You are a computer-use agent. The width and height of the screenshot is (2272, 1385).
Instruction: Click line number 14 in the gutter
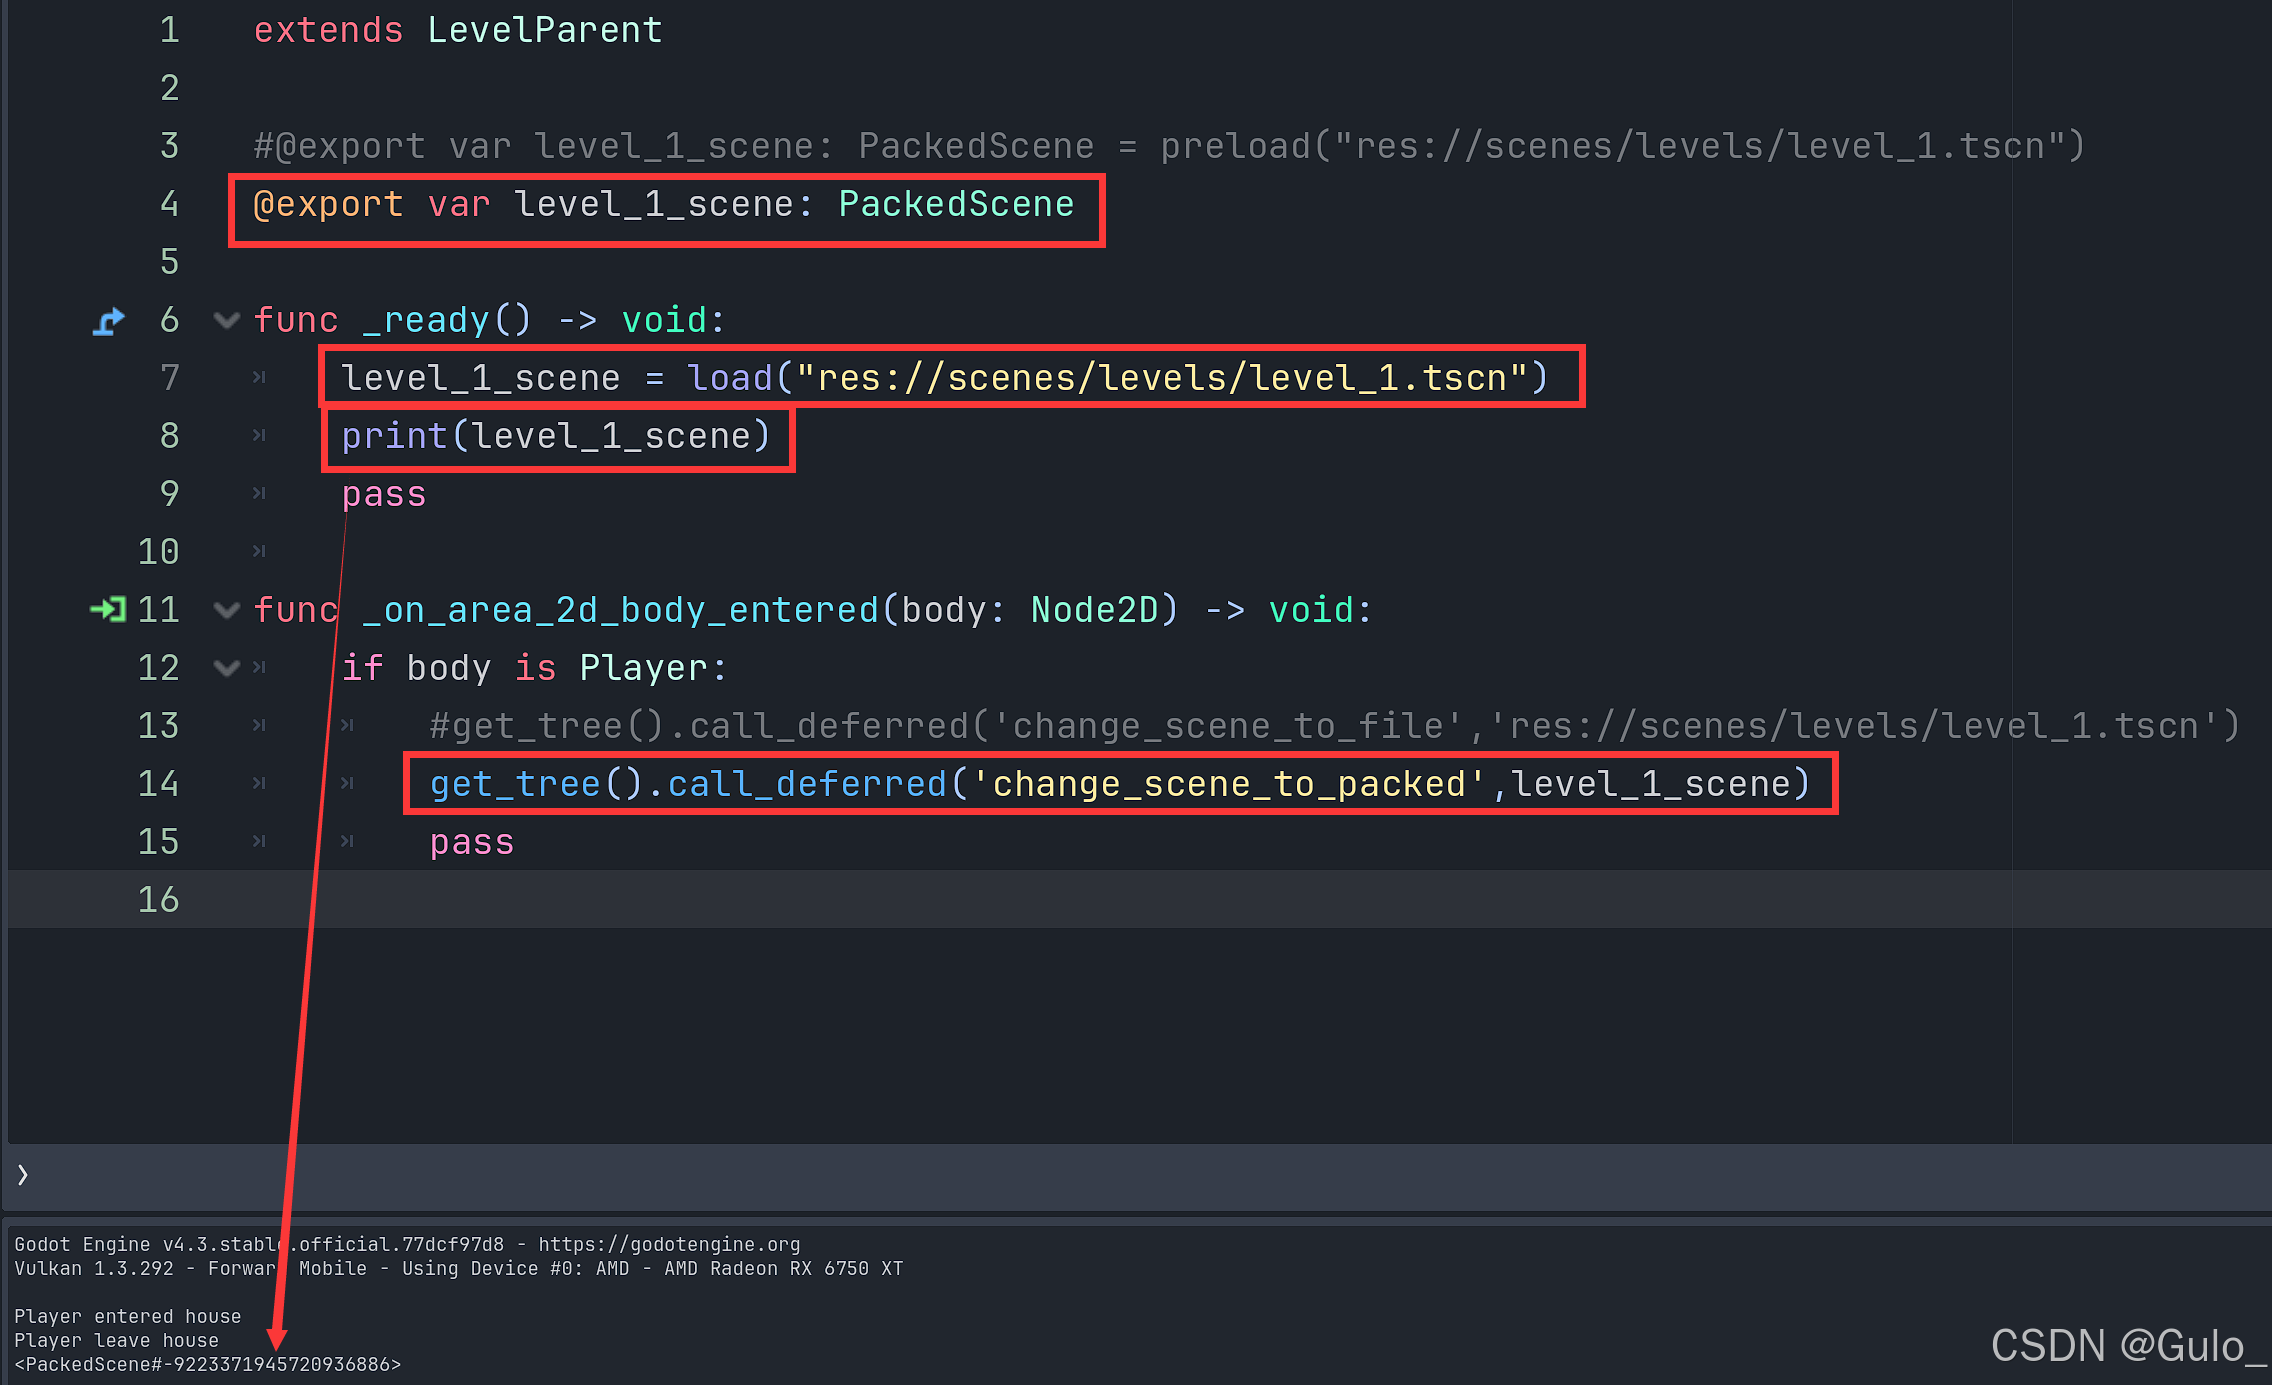pos(159,784)
